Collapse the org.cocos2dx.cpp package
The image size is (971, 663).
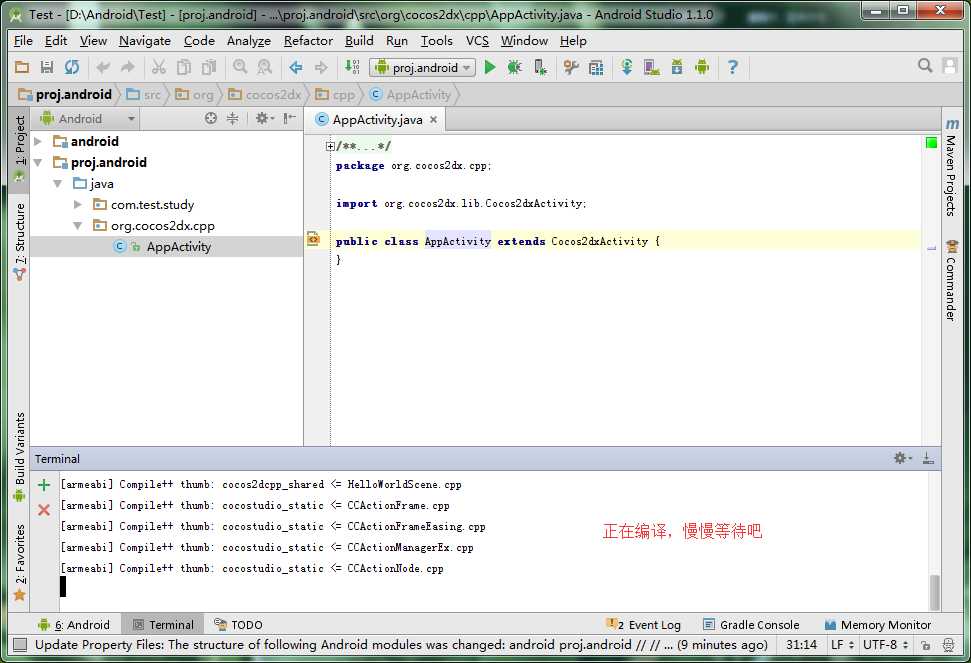(x=77, y=226)
